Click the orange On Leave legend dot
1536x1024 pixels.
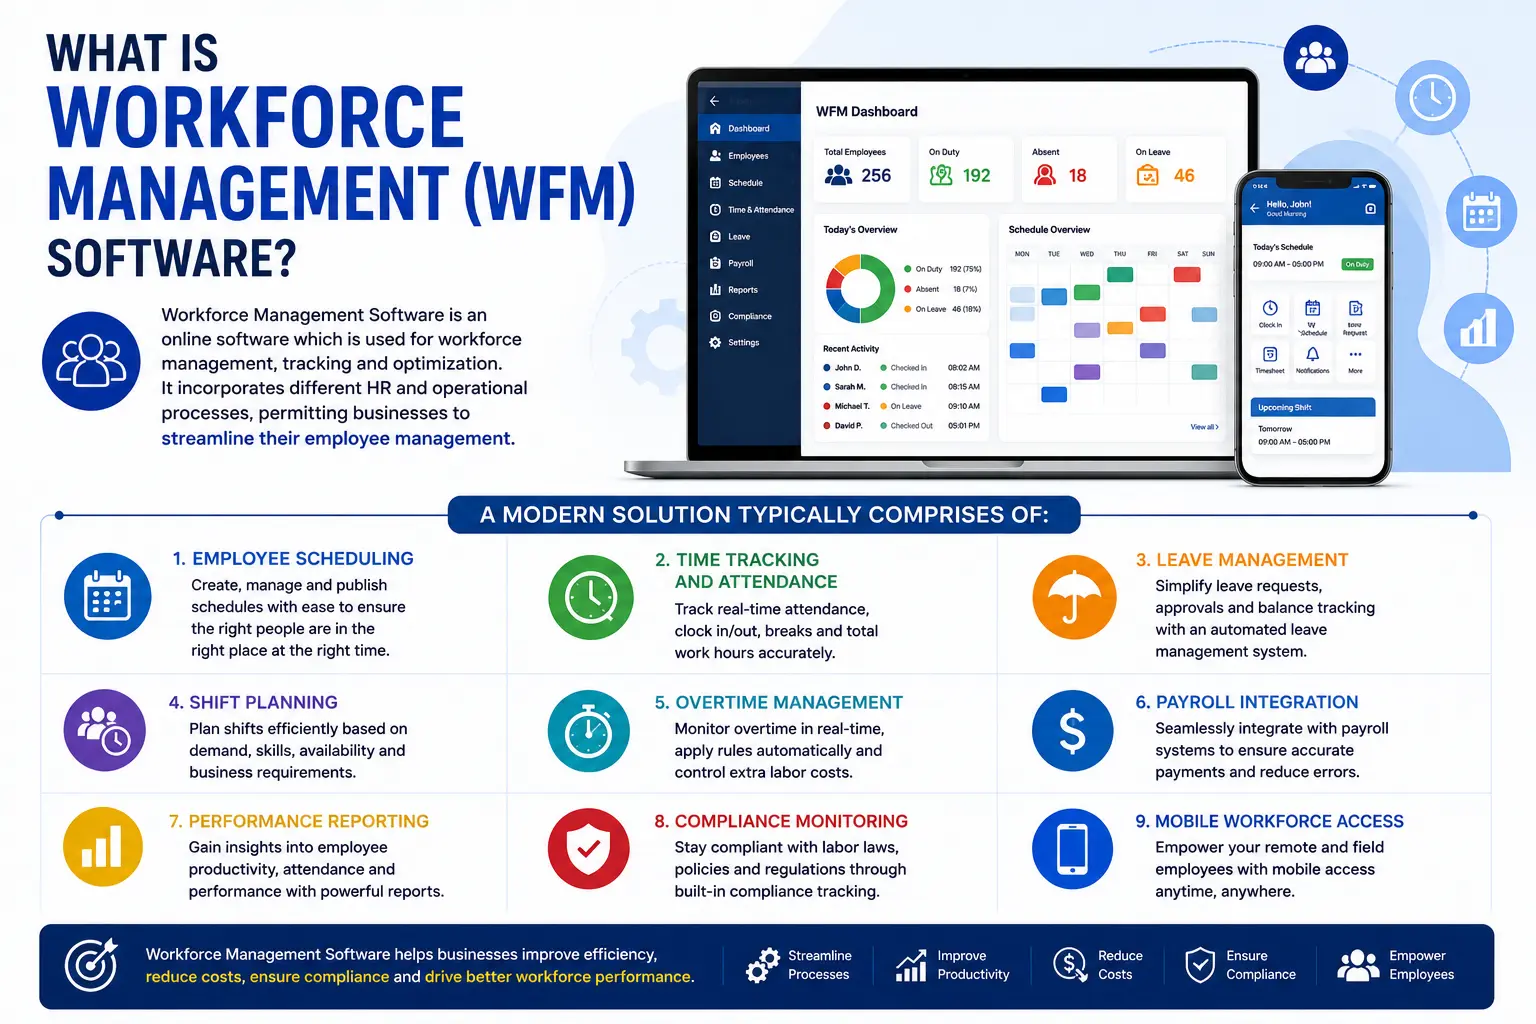pos(907,309)
